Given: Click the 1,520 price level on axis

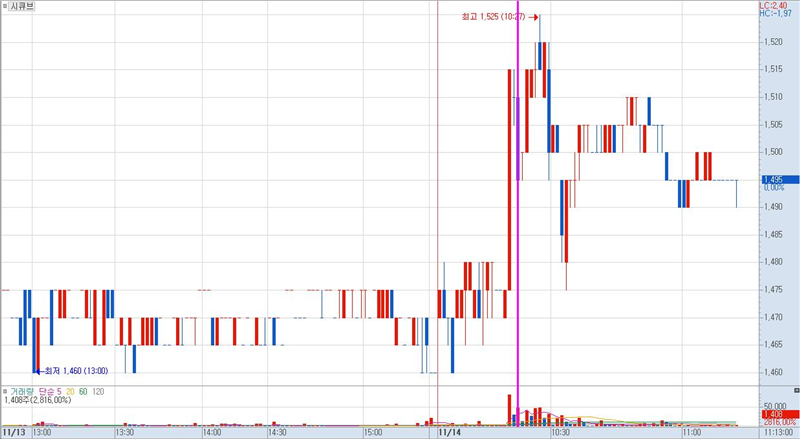Looking at the screenshot, I should [773, 42].
